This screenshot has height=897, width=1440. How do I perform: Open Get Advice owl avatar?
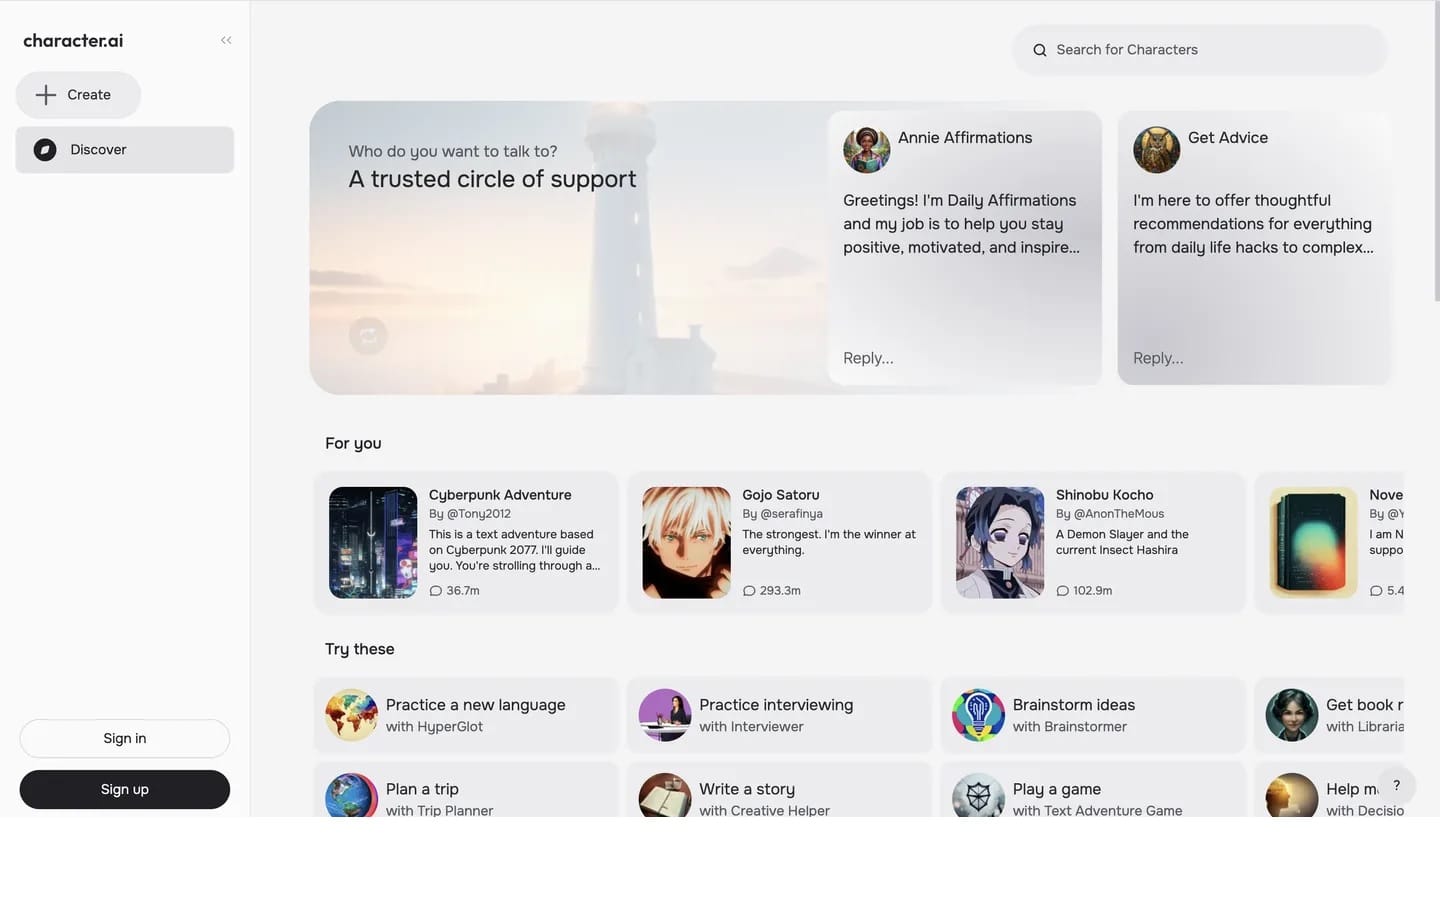(x=1156, y=150)
